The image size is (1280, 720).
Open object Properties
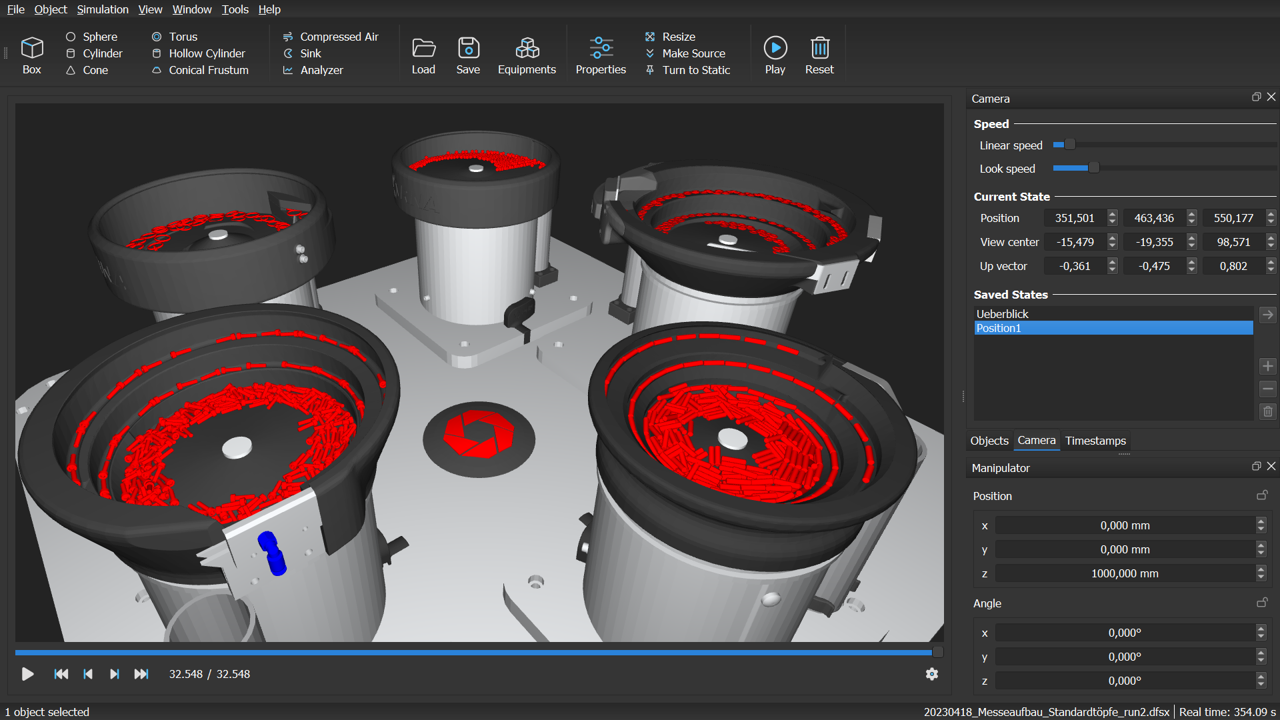601,55
